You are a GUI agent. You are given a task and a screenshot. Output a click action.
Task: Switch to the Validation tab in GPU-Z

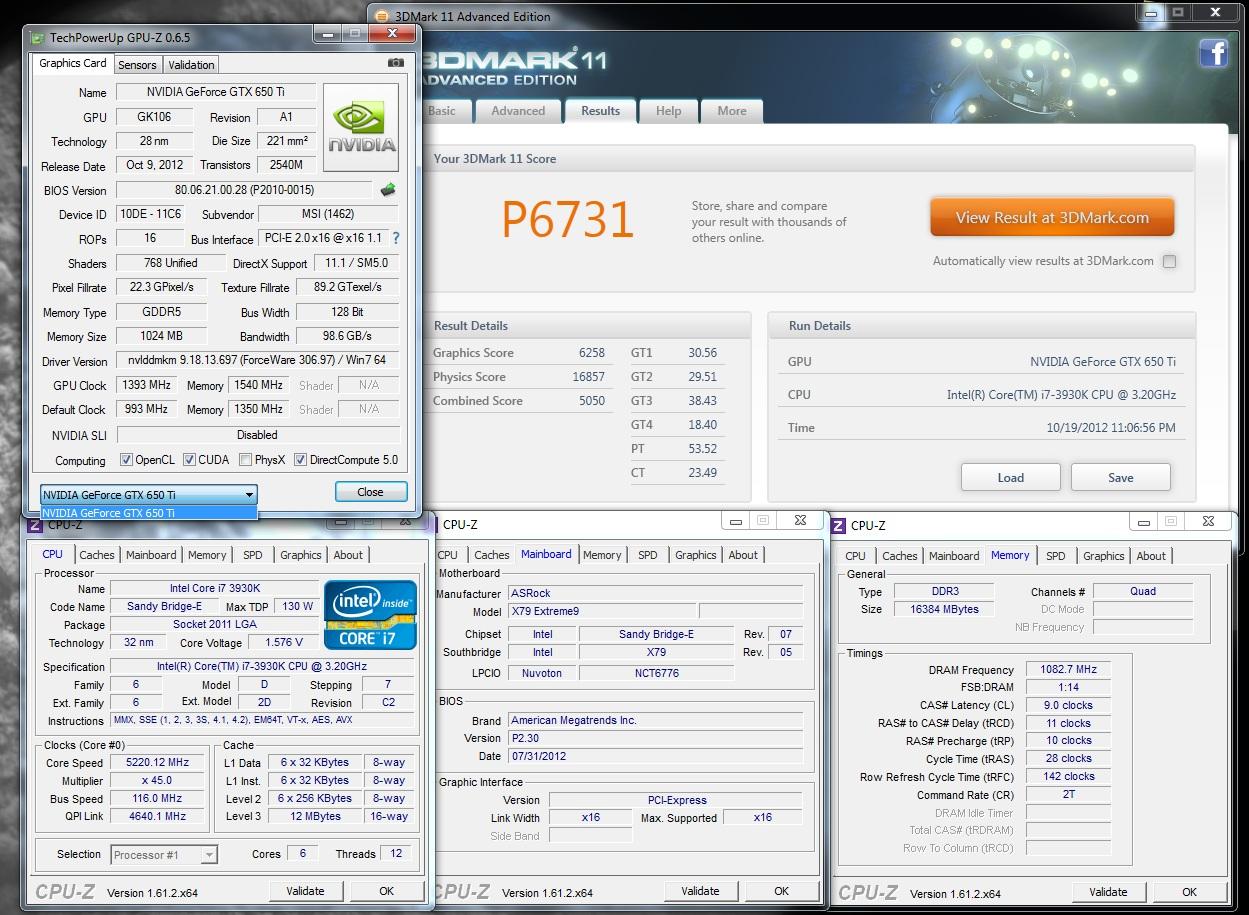(191, 64)
